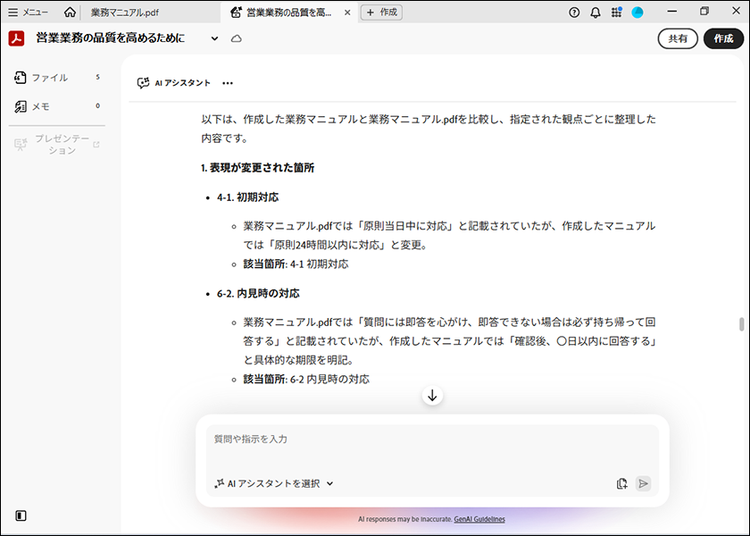Screen dimensions: 750x536
Task: Open the メモ notes panel
Action: click(x=40, y=106)
